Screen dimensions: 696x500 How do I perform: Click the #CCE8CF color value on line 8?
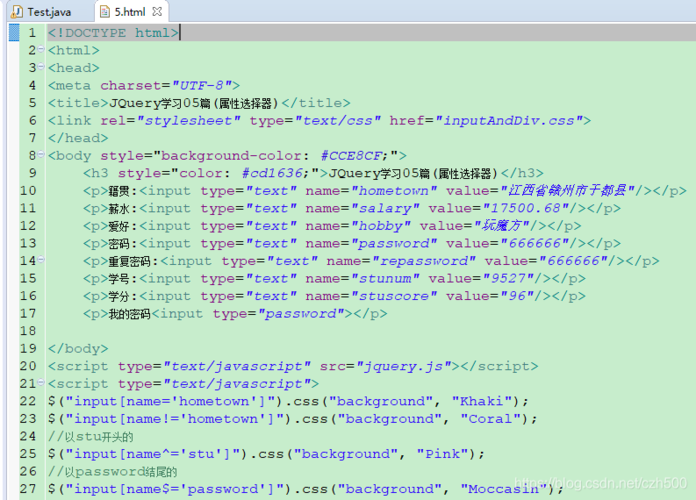[351, 156]
